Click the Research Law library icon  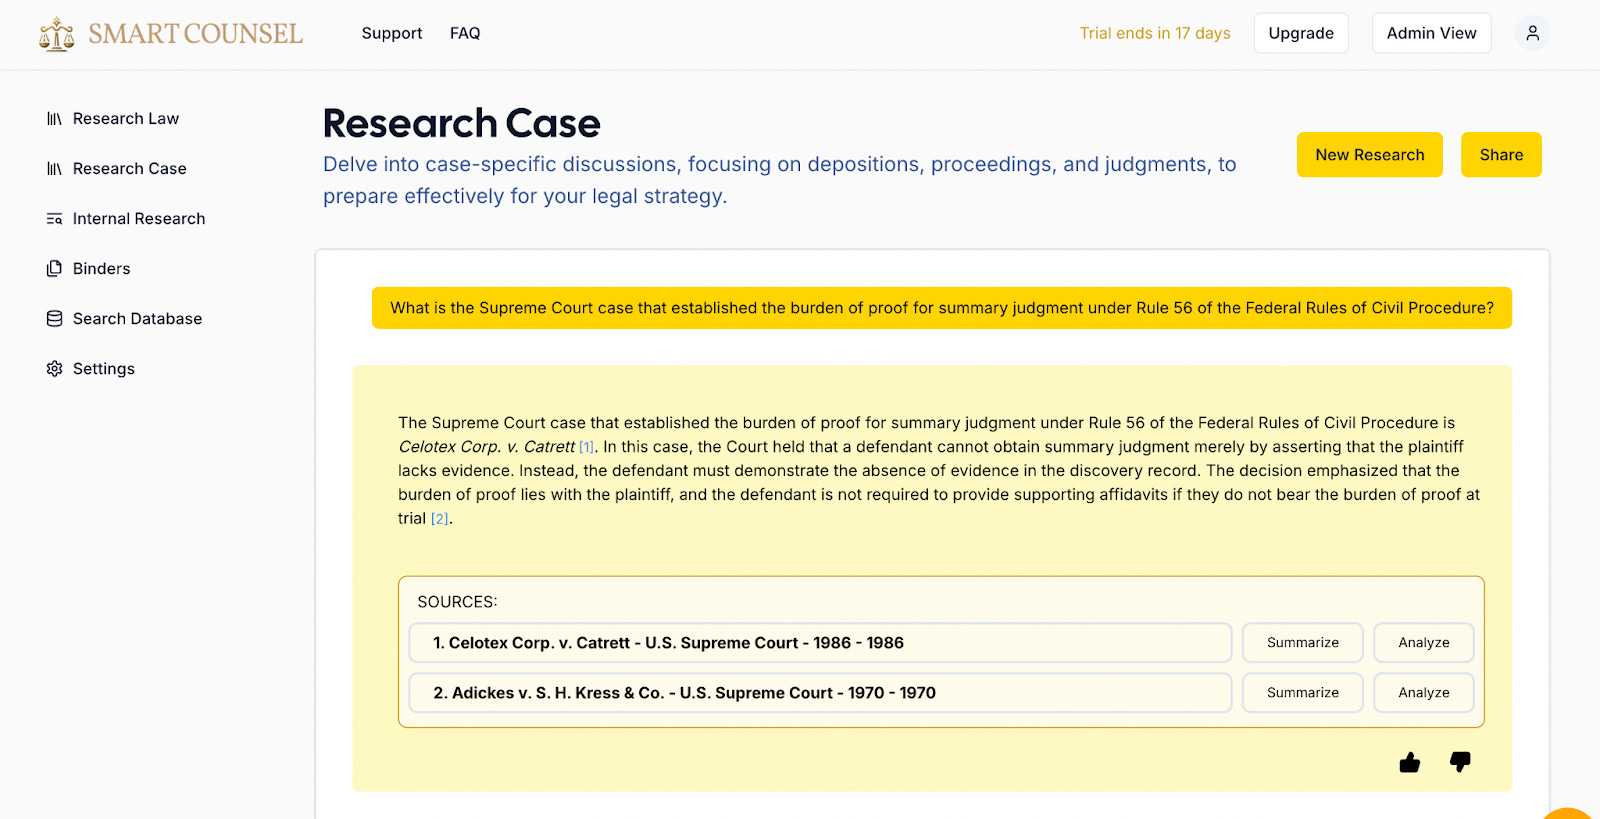pos(54,119)
